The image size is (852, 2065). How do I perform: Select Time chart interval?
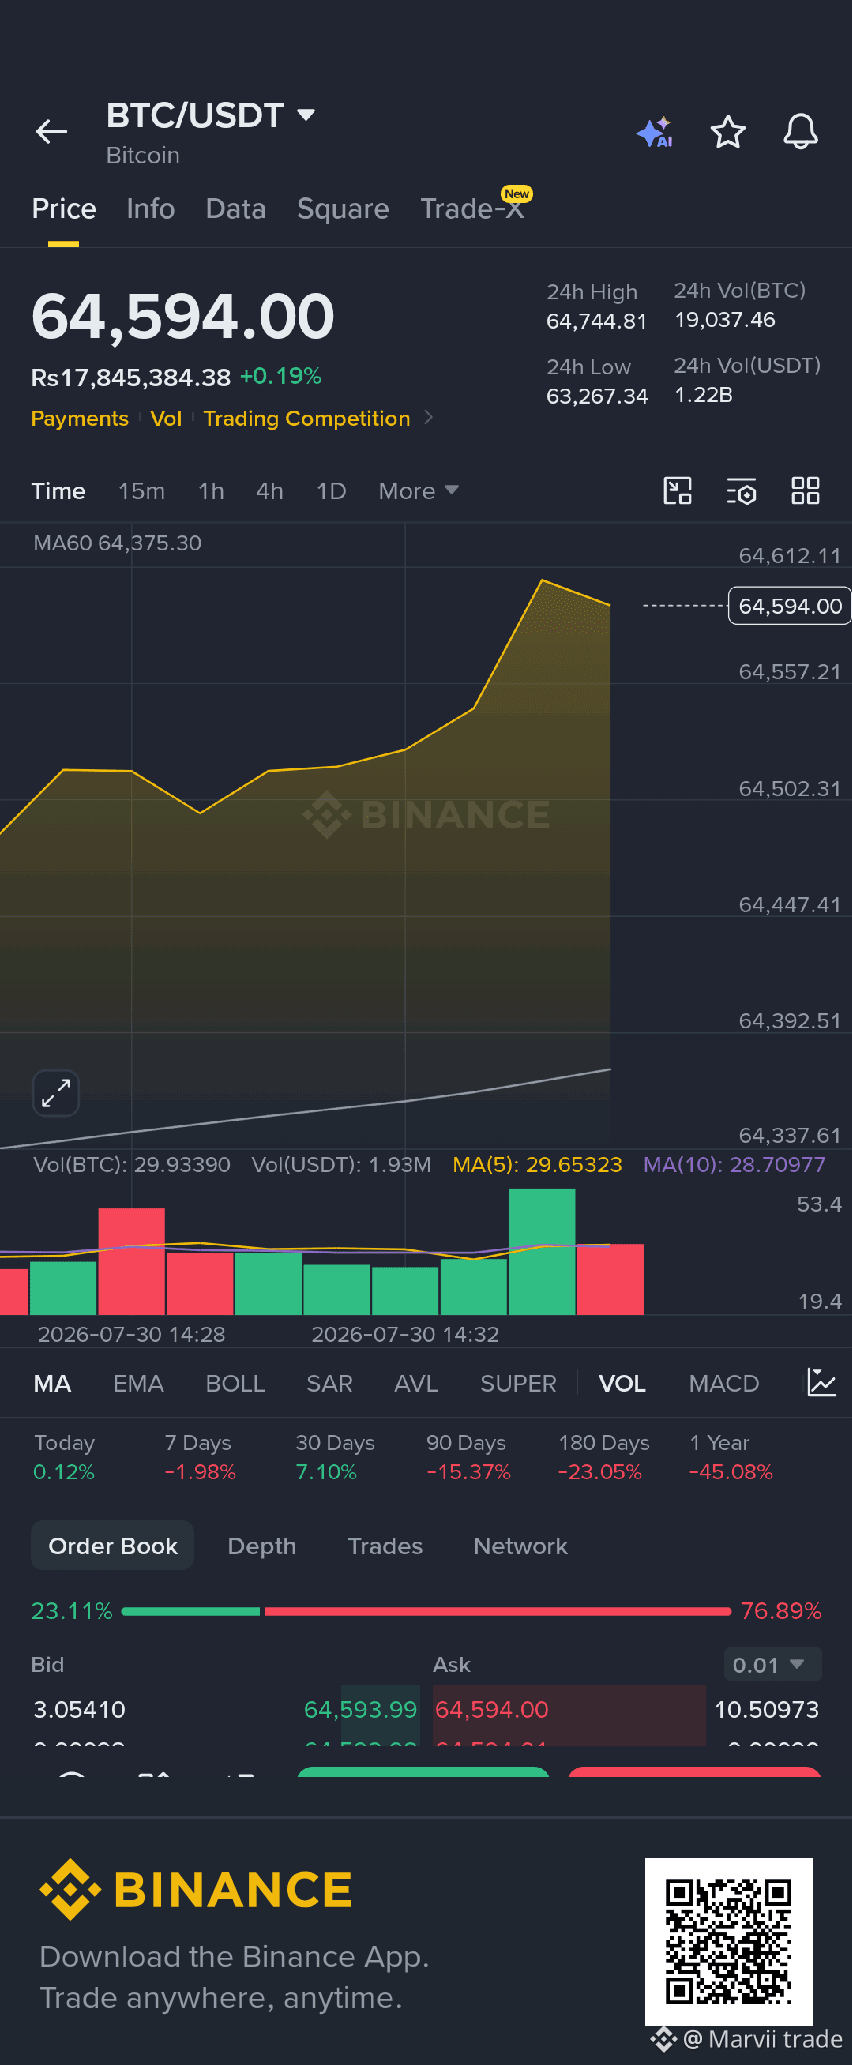click(58, 491)
